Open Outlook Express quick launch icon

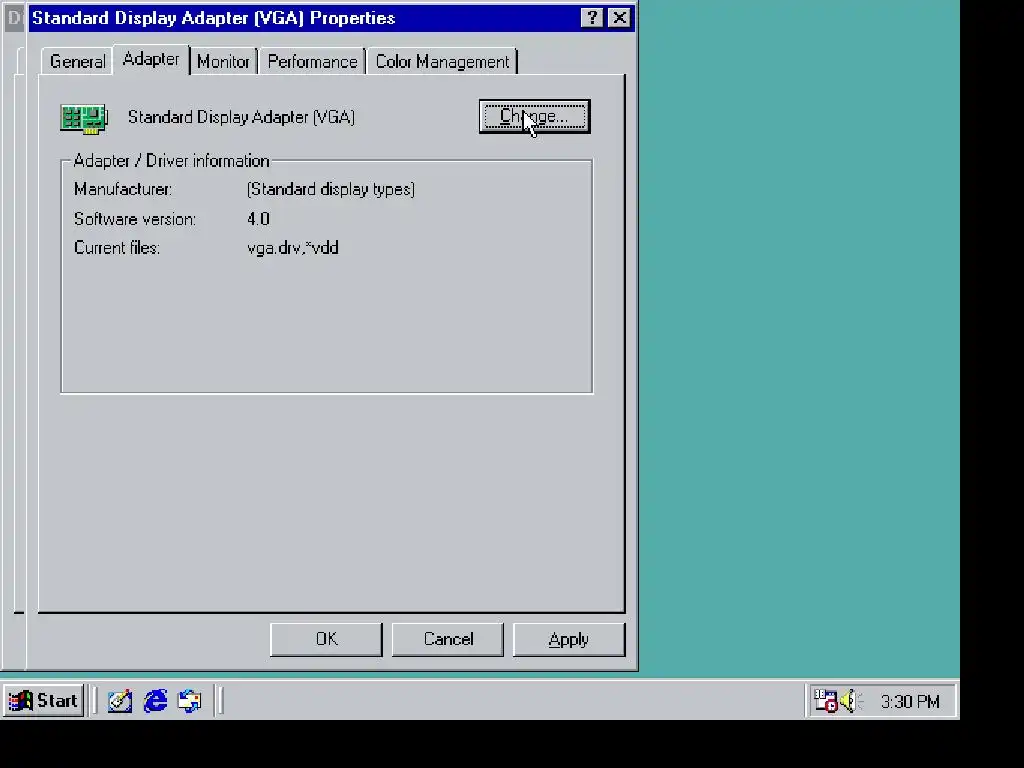coord(190,701)
